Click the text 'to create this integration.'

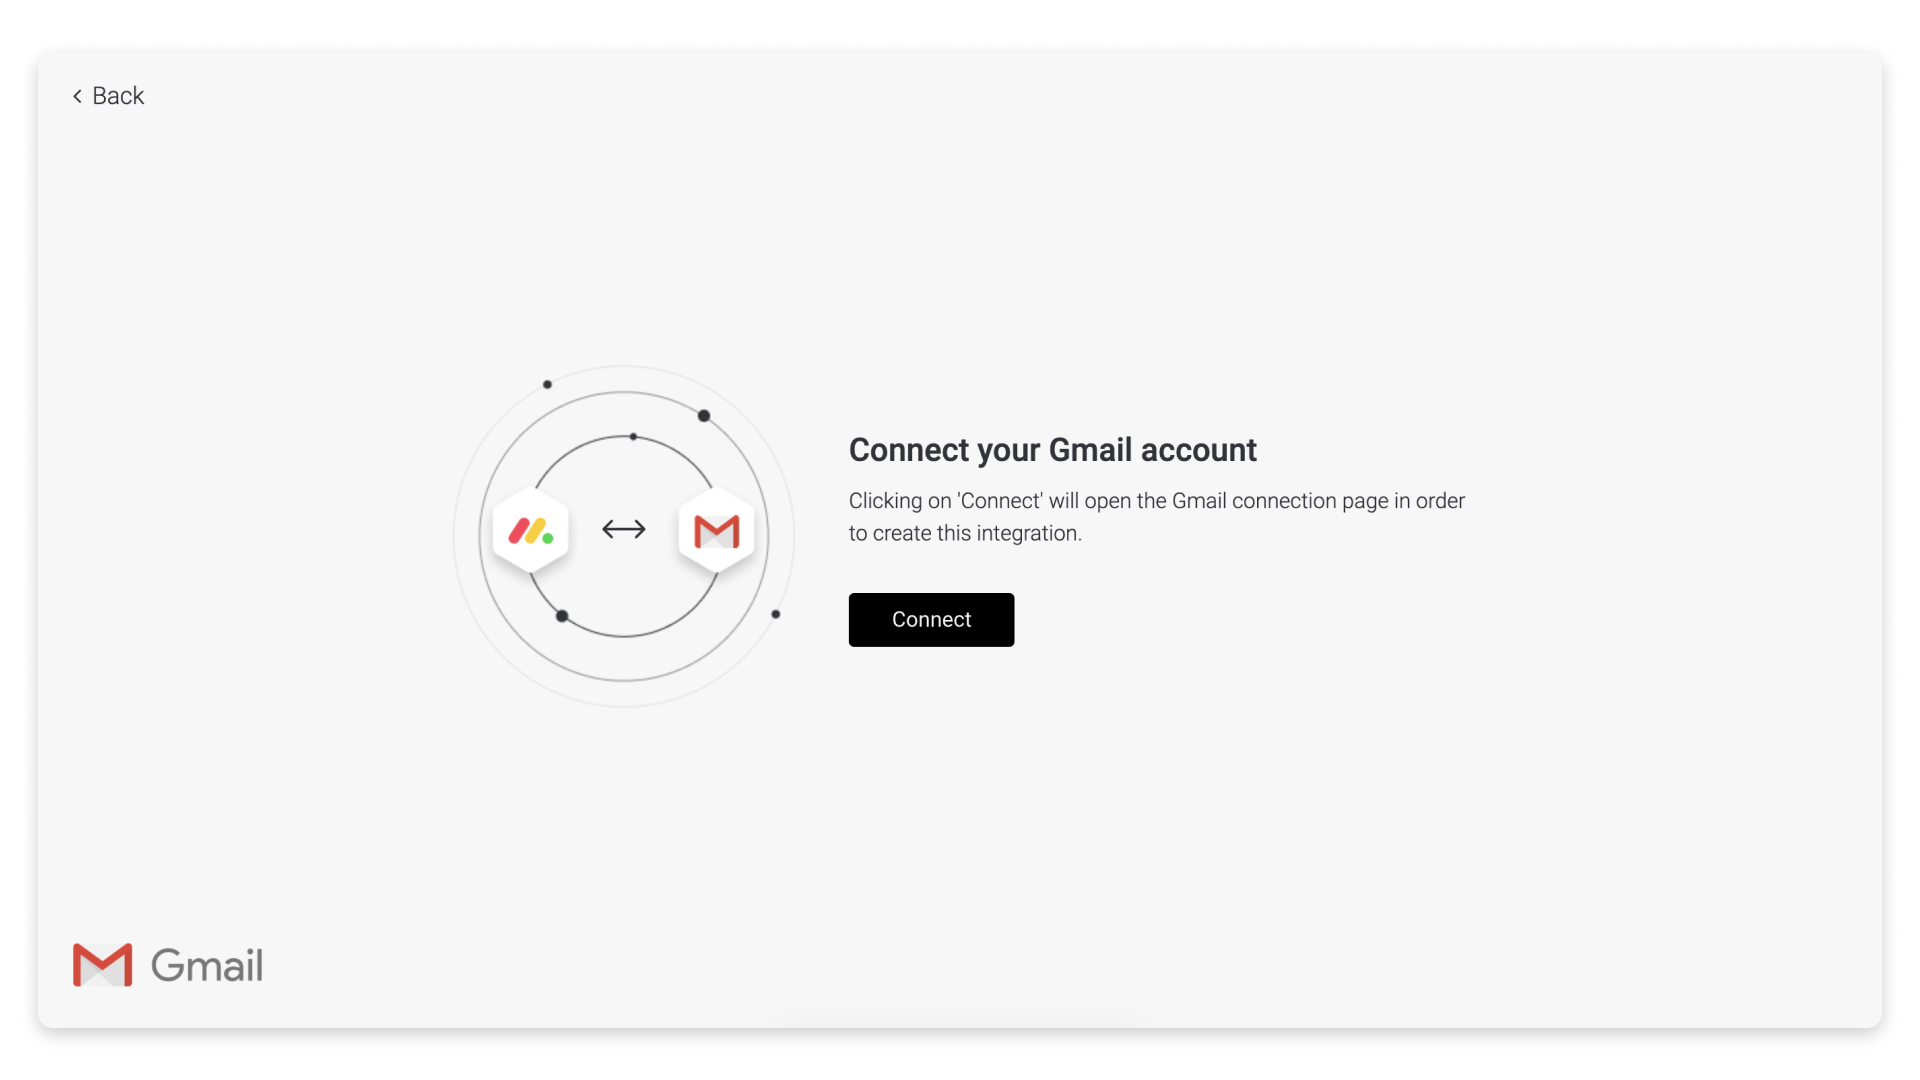pyautogui.click(x=965, y=534)
